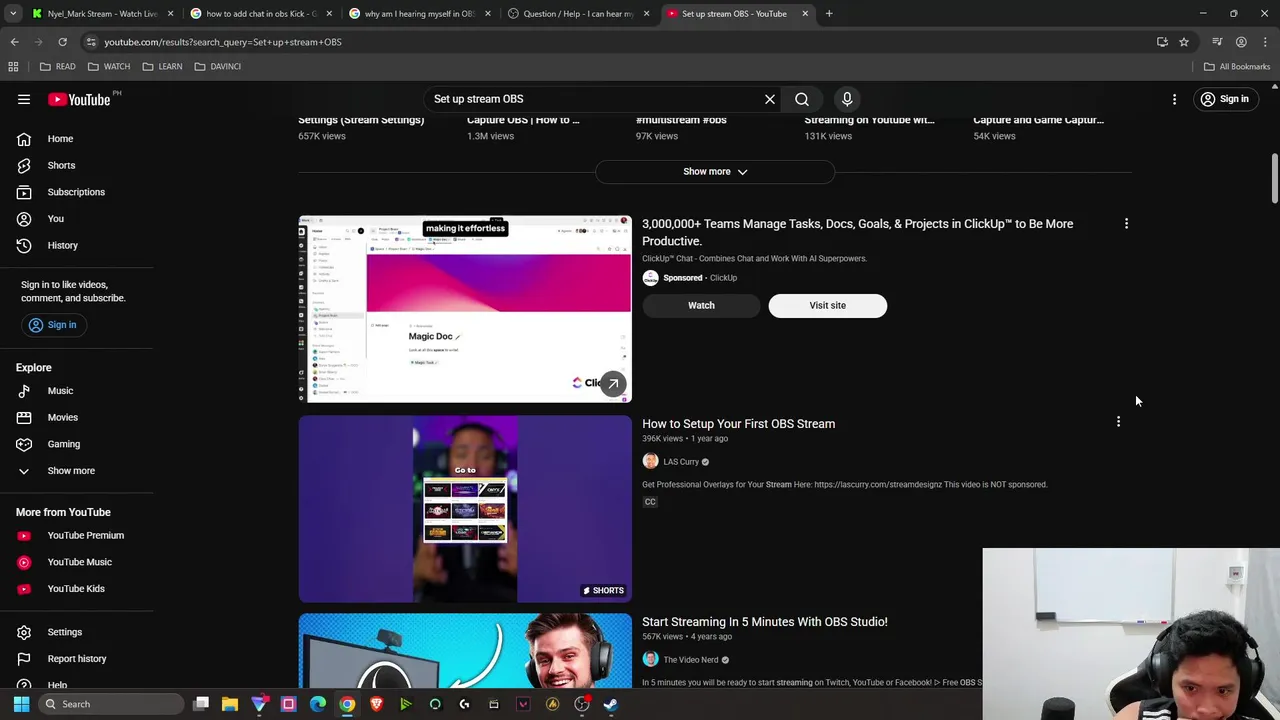This screenshot has height=720, width=1280.
Task: Sign in via the sidebar button
Action: (52, 325)
